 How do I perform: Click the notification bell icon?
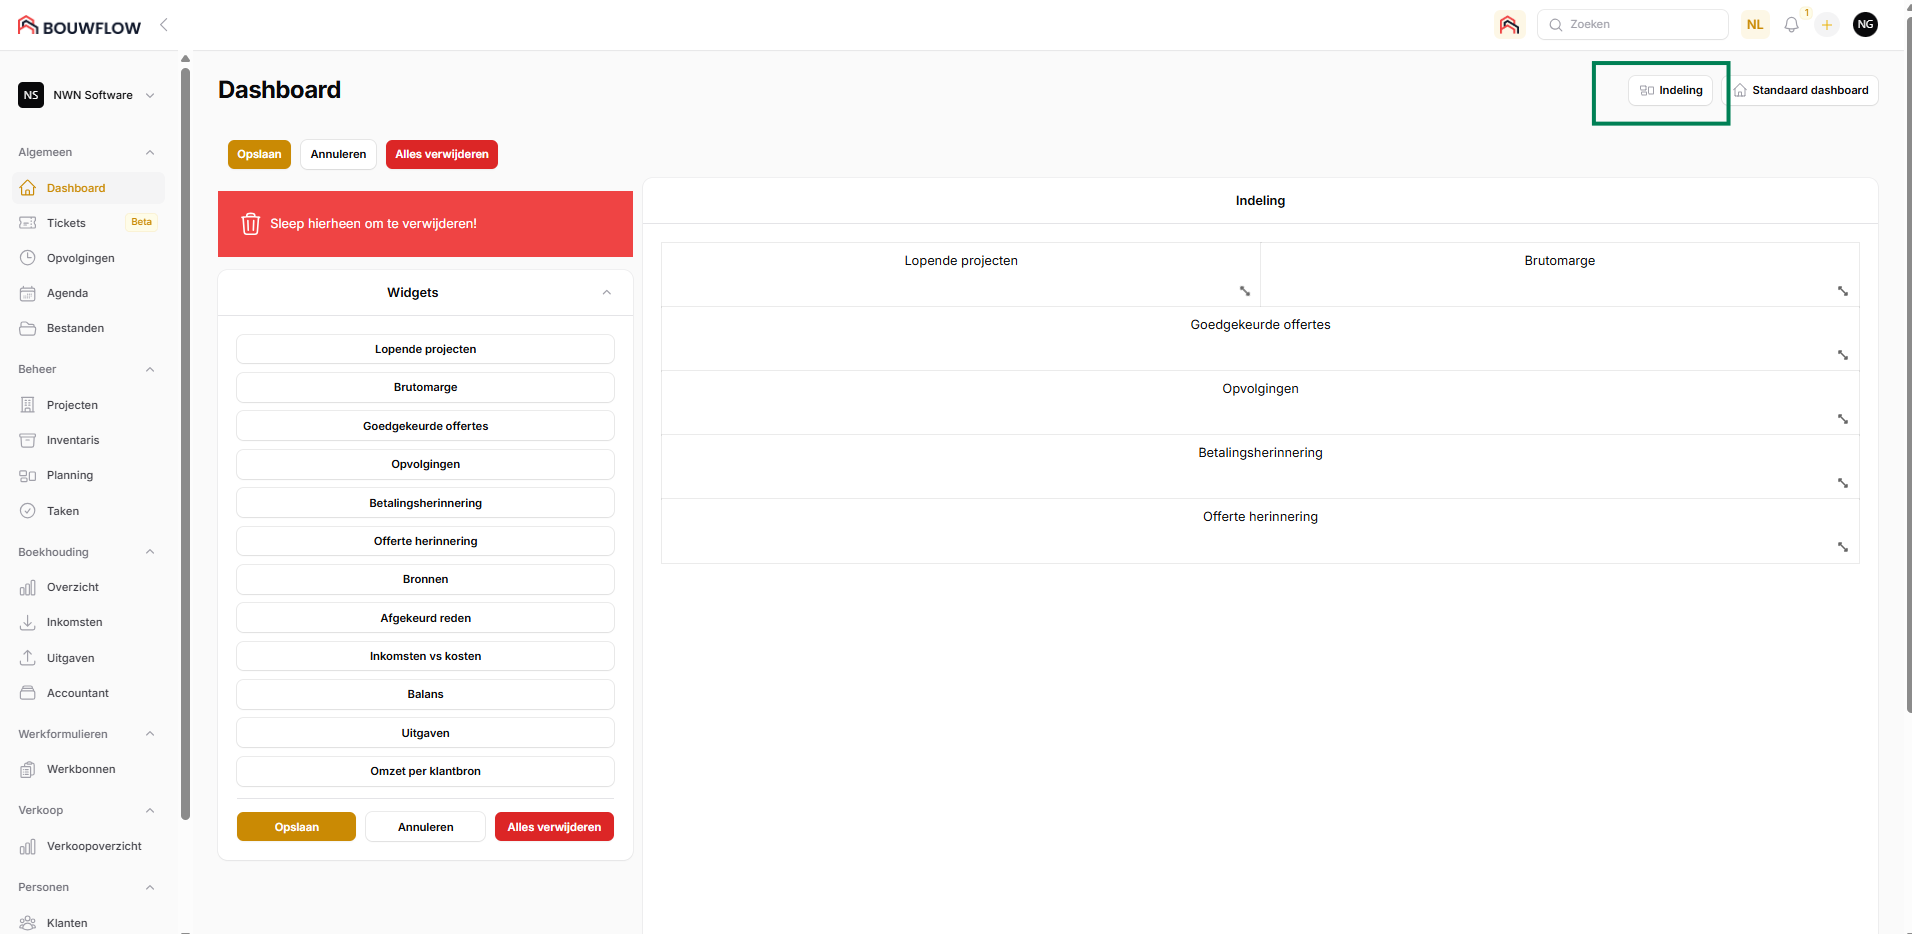coord(1791,25)
